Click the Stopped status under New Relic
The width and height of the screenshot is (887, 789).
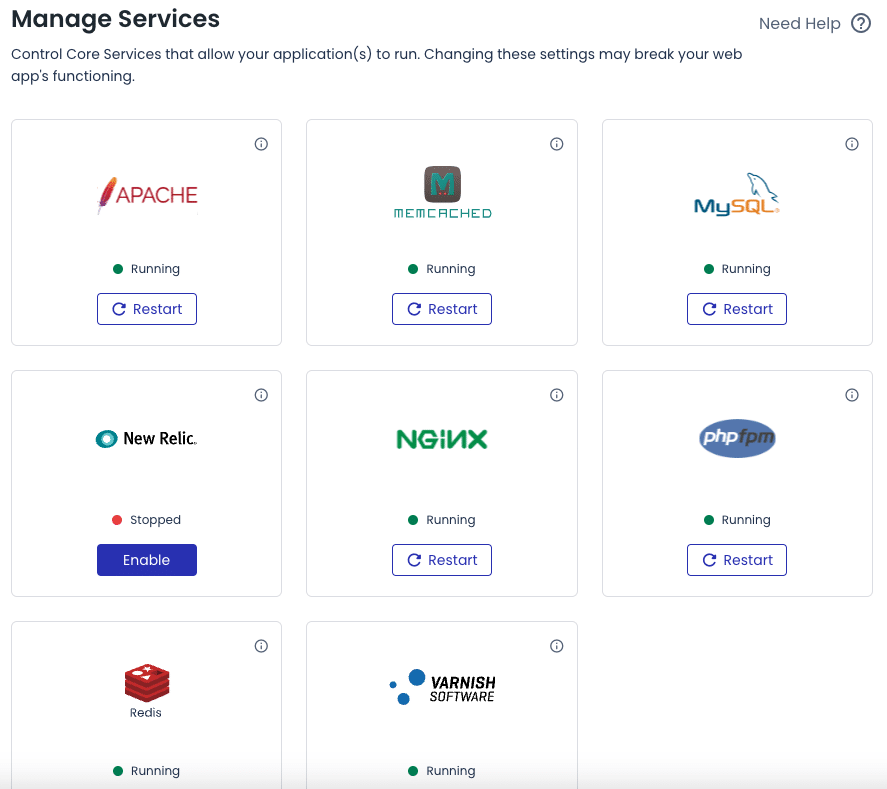coord(147,520)
